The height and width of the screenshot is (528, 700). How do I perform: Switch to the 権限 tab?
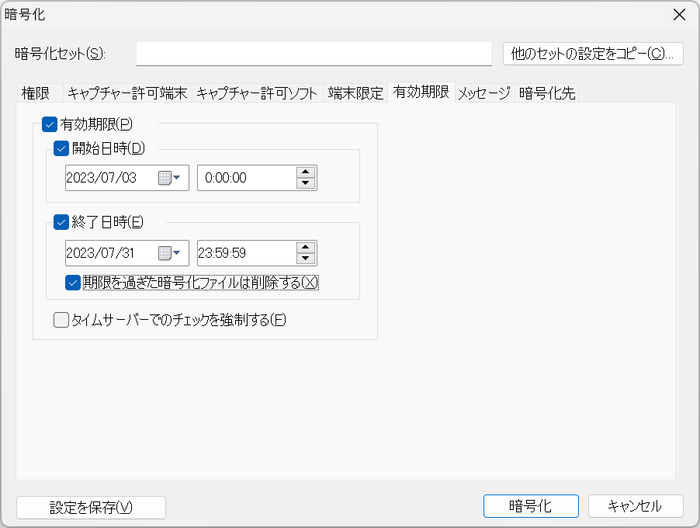[35, 93]
